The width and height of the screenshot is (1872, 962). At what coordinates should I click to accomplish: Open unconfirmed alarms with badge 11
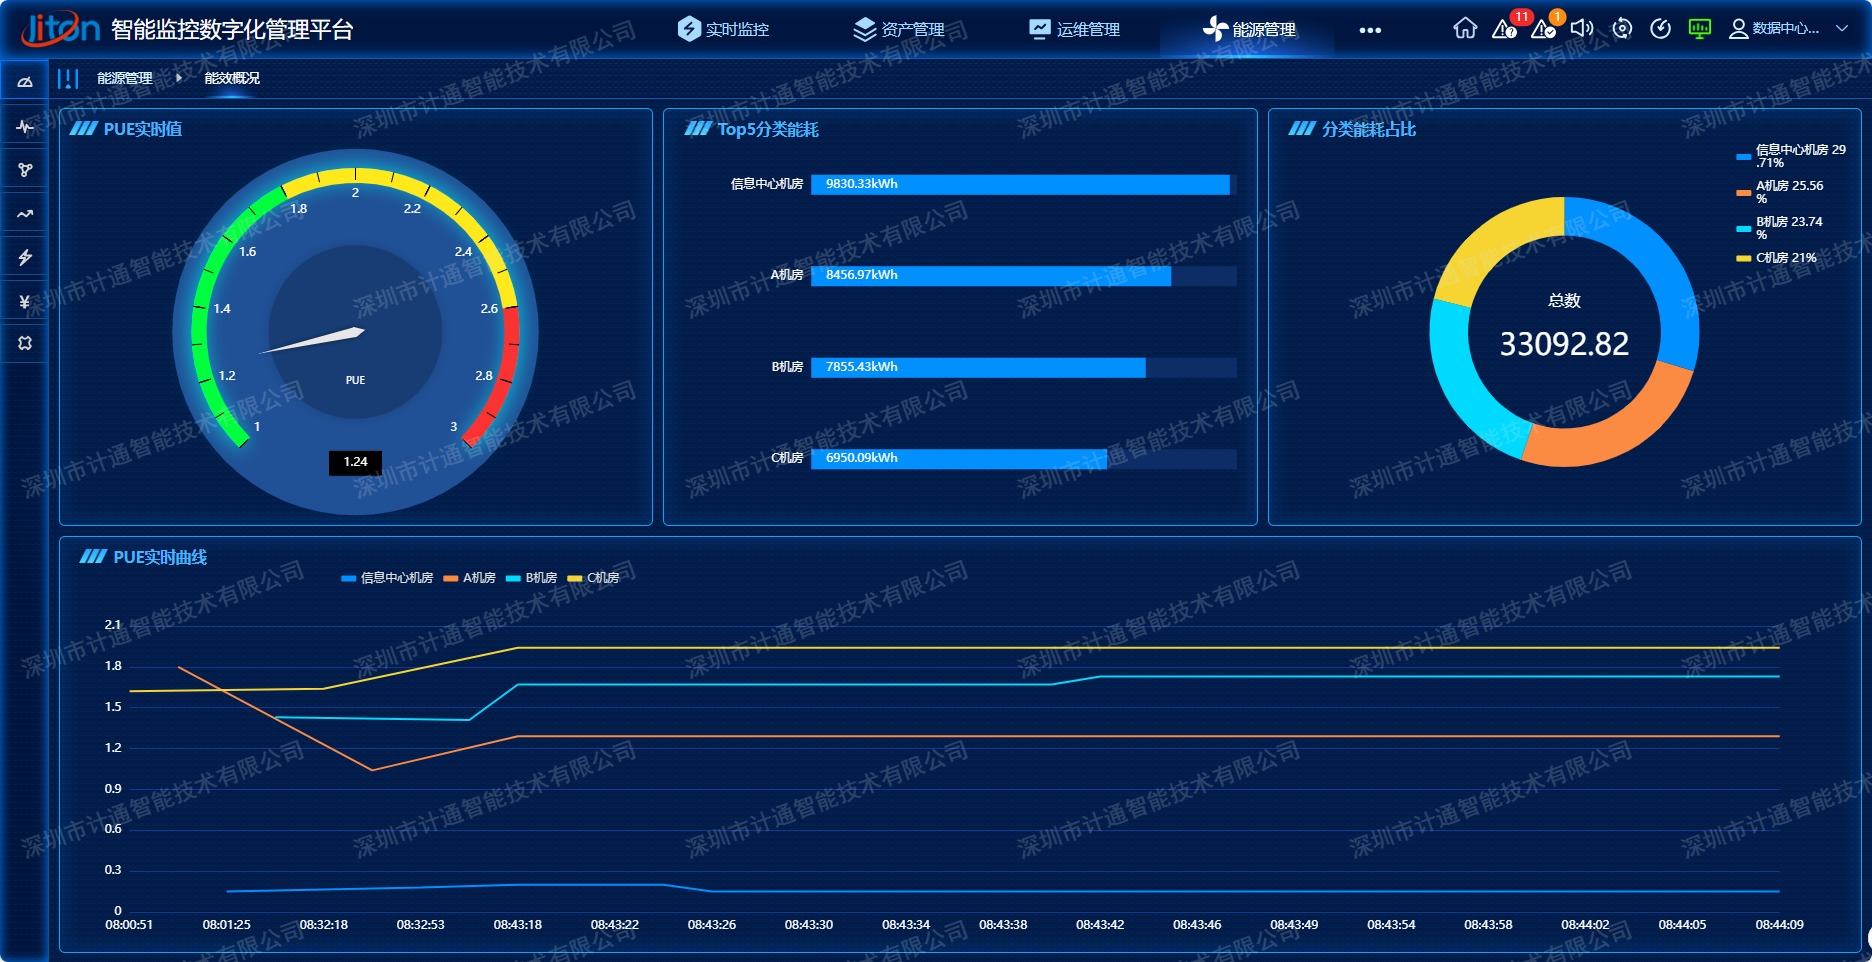tap(1504, 29)
